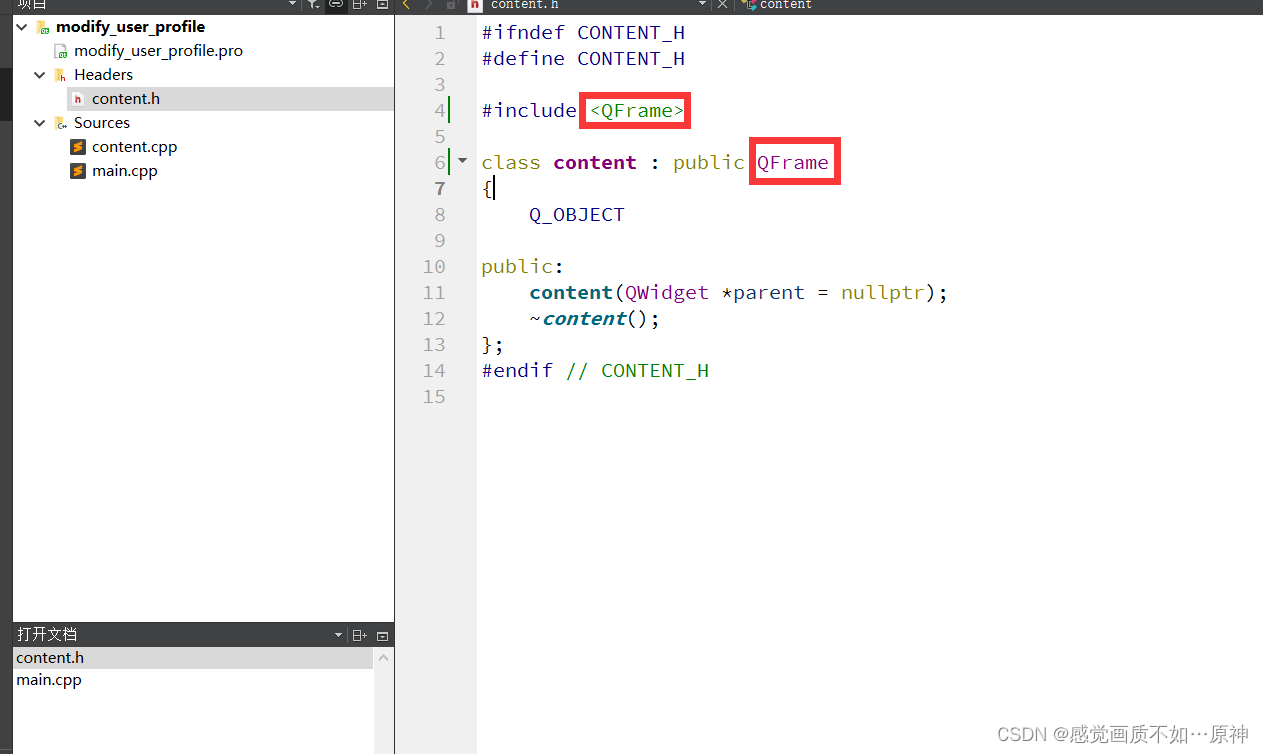
Task: Go forward using the right arrow
Action: pyautogui.click(x=428, y=5)
